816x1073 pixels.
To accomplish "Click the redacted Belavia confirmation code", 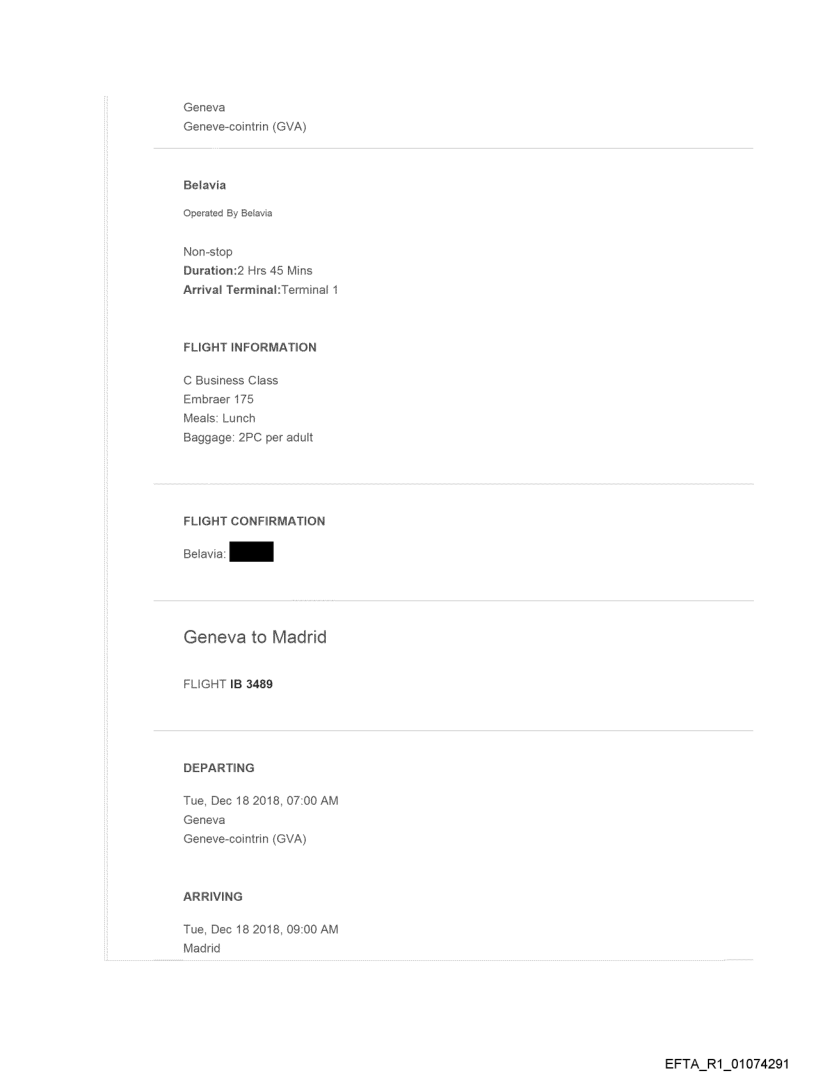I will click(x=252, y=551).
